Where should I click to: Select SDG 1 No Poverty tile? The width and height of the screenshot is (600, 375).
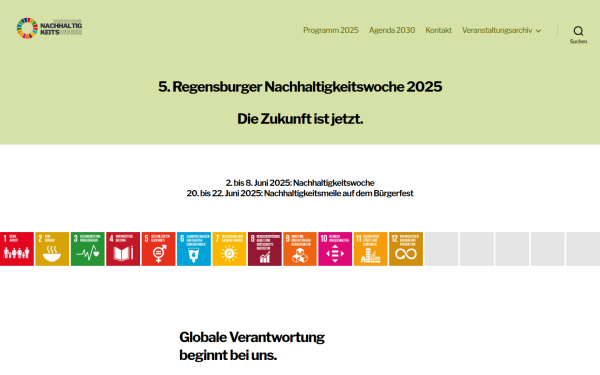click(17, 249)
